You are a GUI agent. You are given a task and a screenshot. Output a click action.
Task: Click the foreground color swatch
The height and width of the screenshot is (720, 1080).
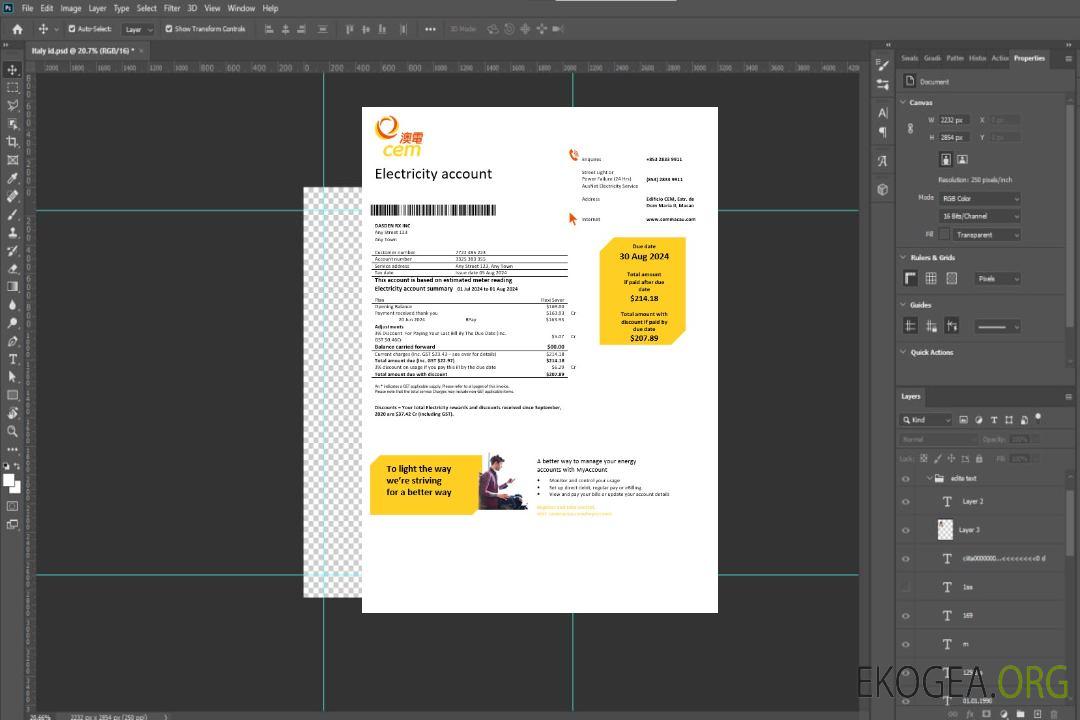(x=9, y=480)
